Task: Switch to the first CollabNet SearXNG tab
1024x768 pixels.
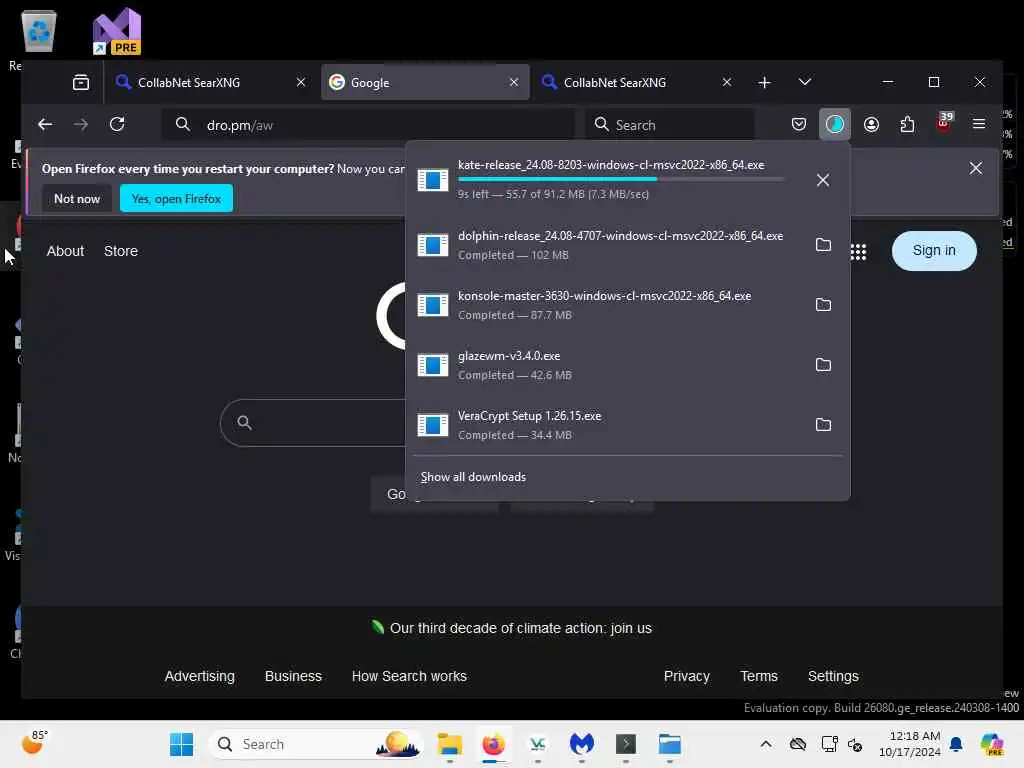Action: pos(208,82)
